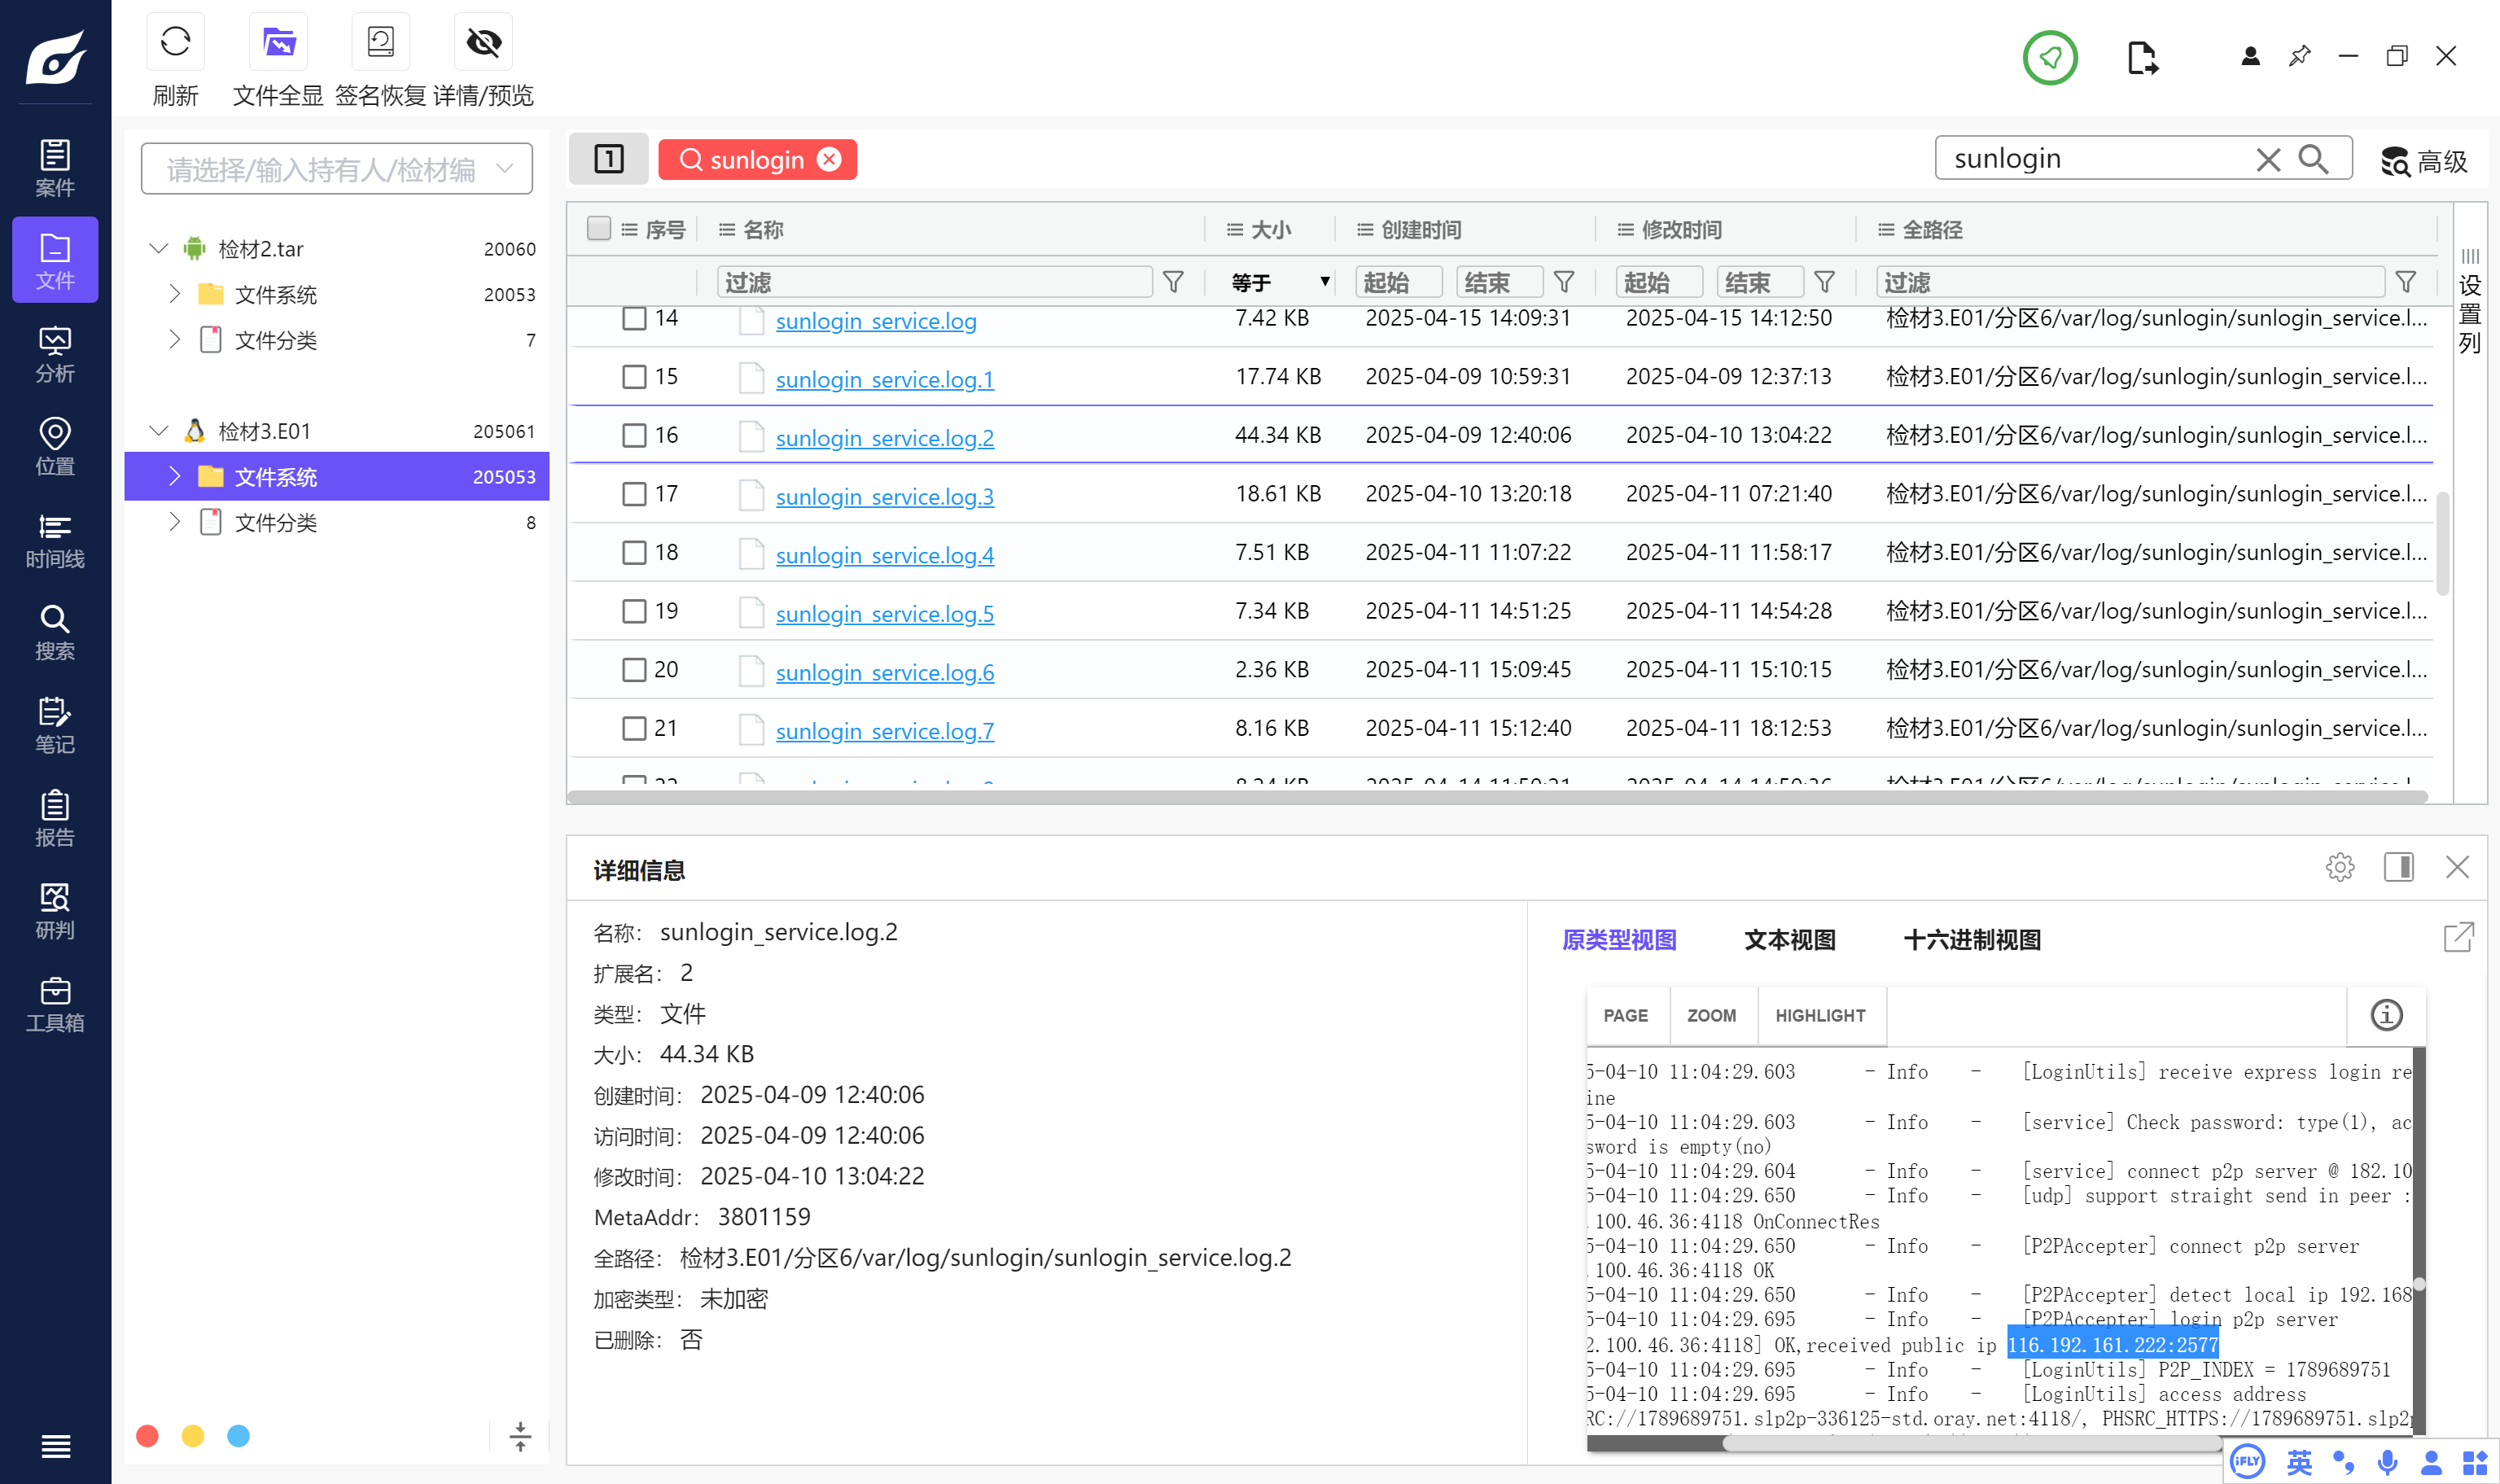The image size is (2500, 1484).
Task: Toggle the detail panel layout icon
Action: (x=2398, y=867)
